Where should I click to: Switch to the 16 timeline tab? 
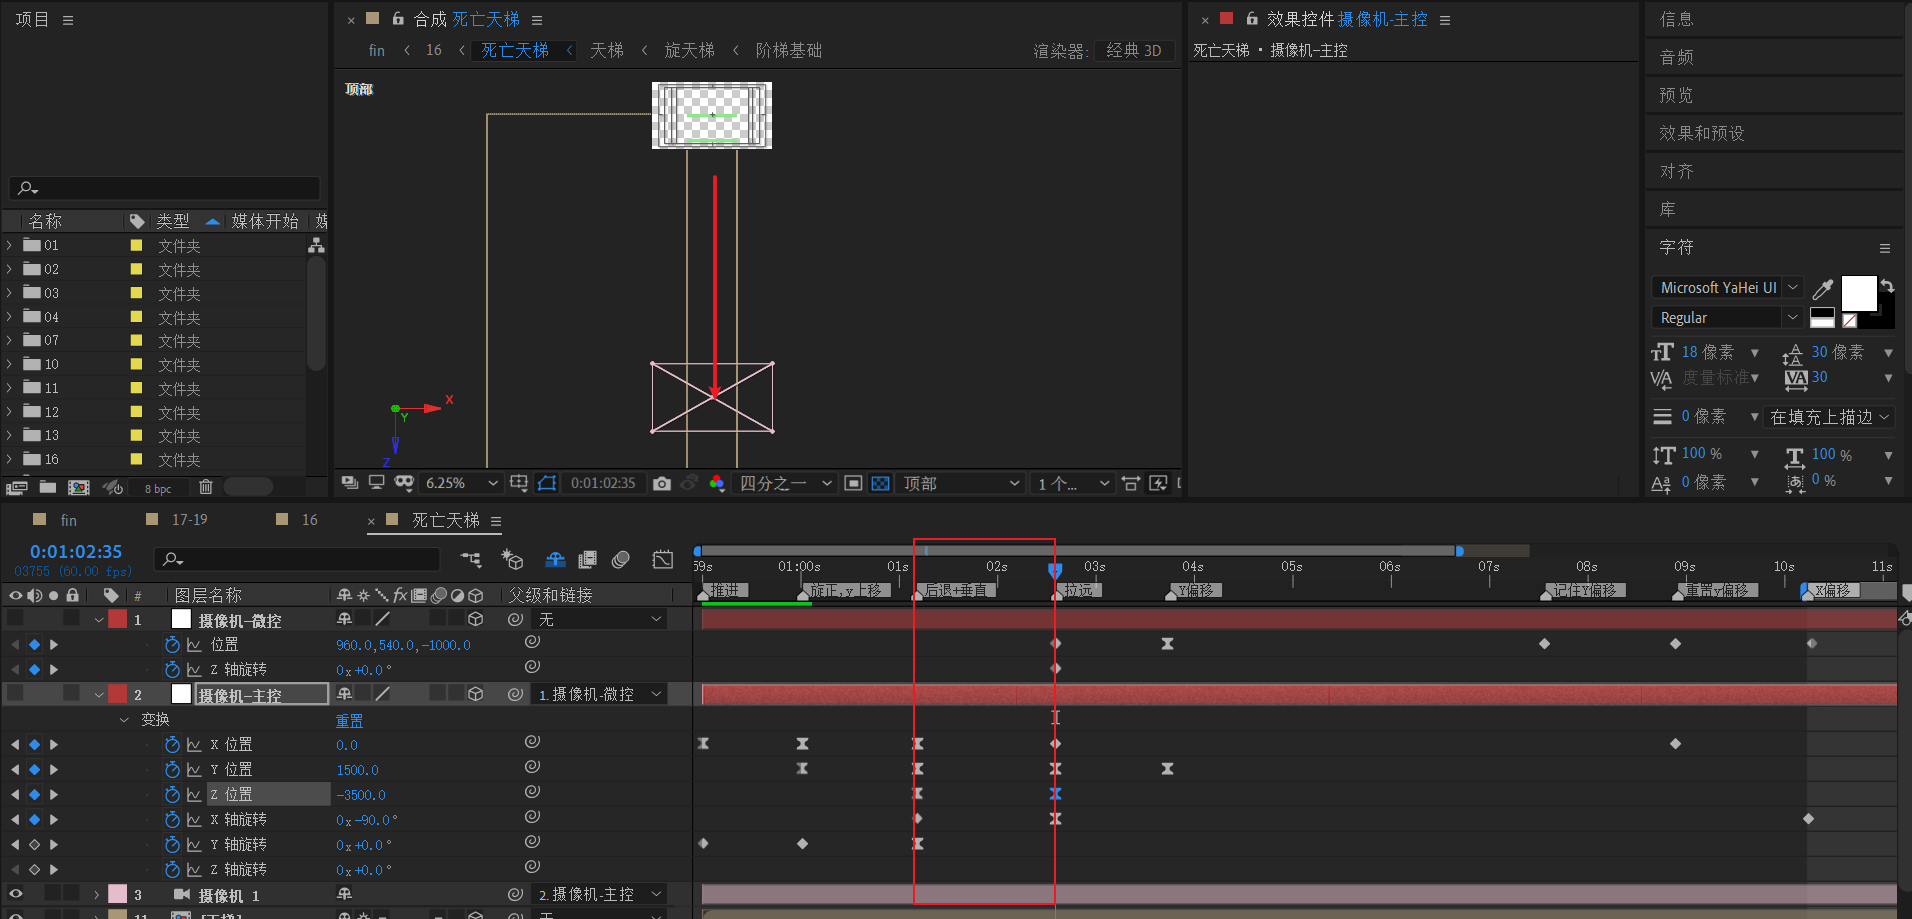click(310, 520)
